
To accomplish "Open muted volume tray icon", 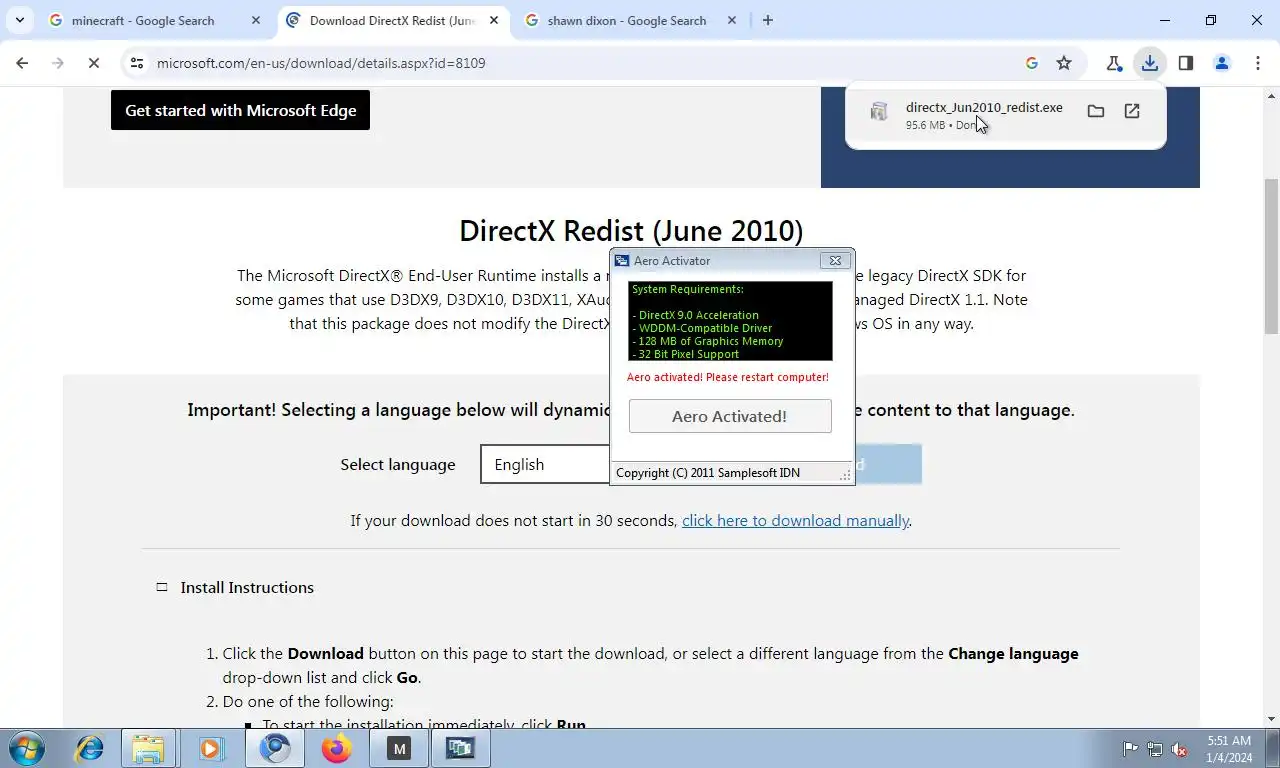I will point(1180,749).
